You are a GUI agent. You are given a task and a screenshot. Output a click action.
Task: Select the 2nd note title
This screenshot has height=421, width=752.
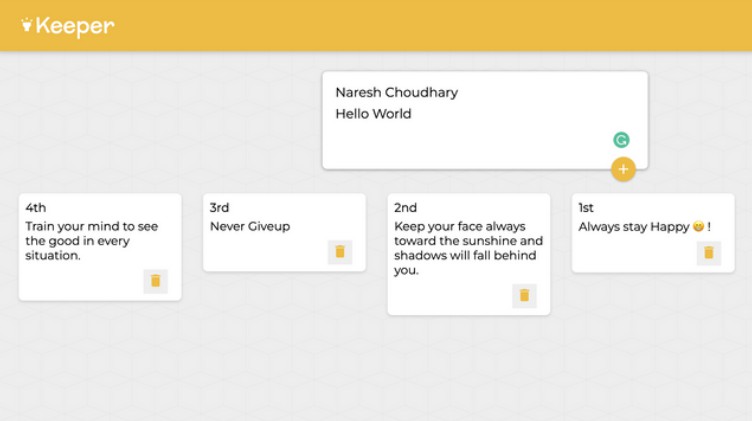[x=405, y=208]
